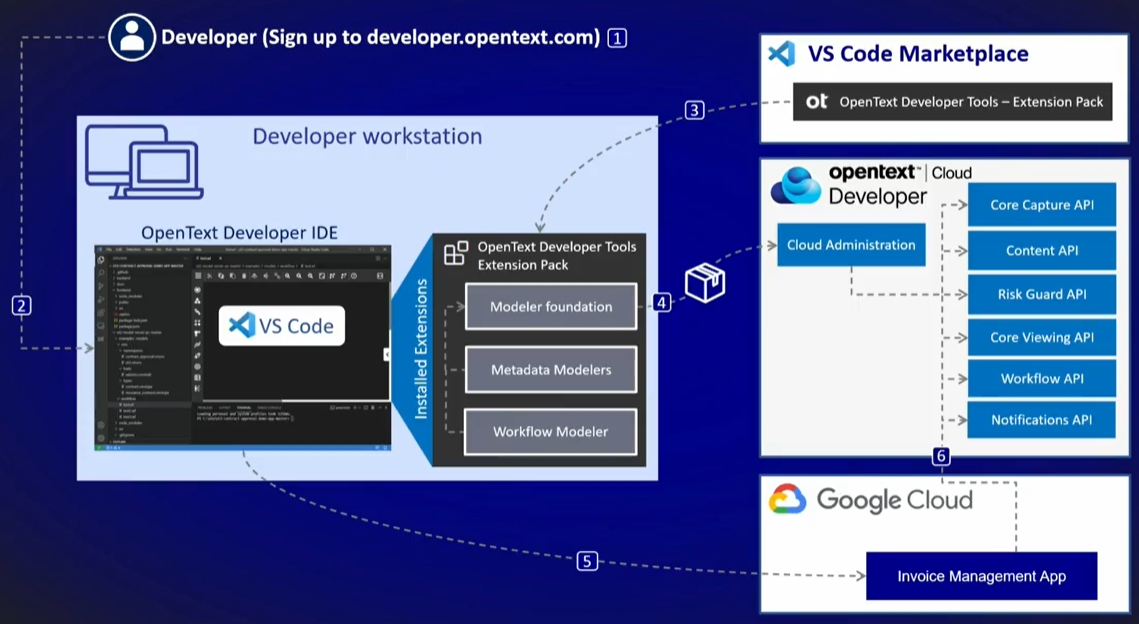Click the Developer user profile icon
The width and height of the screenshot is (1139, 624).
pyautogui.click(x=131, y=37)
